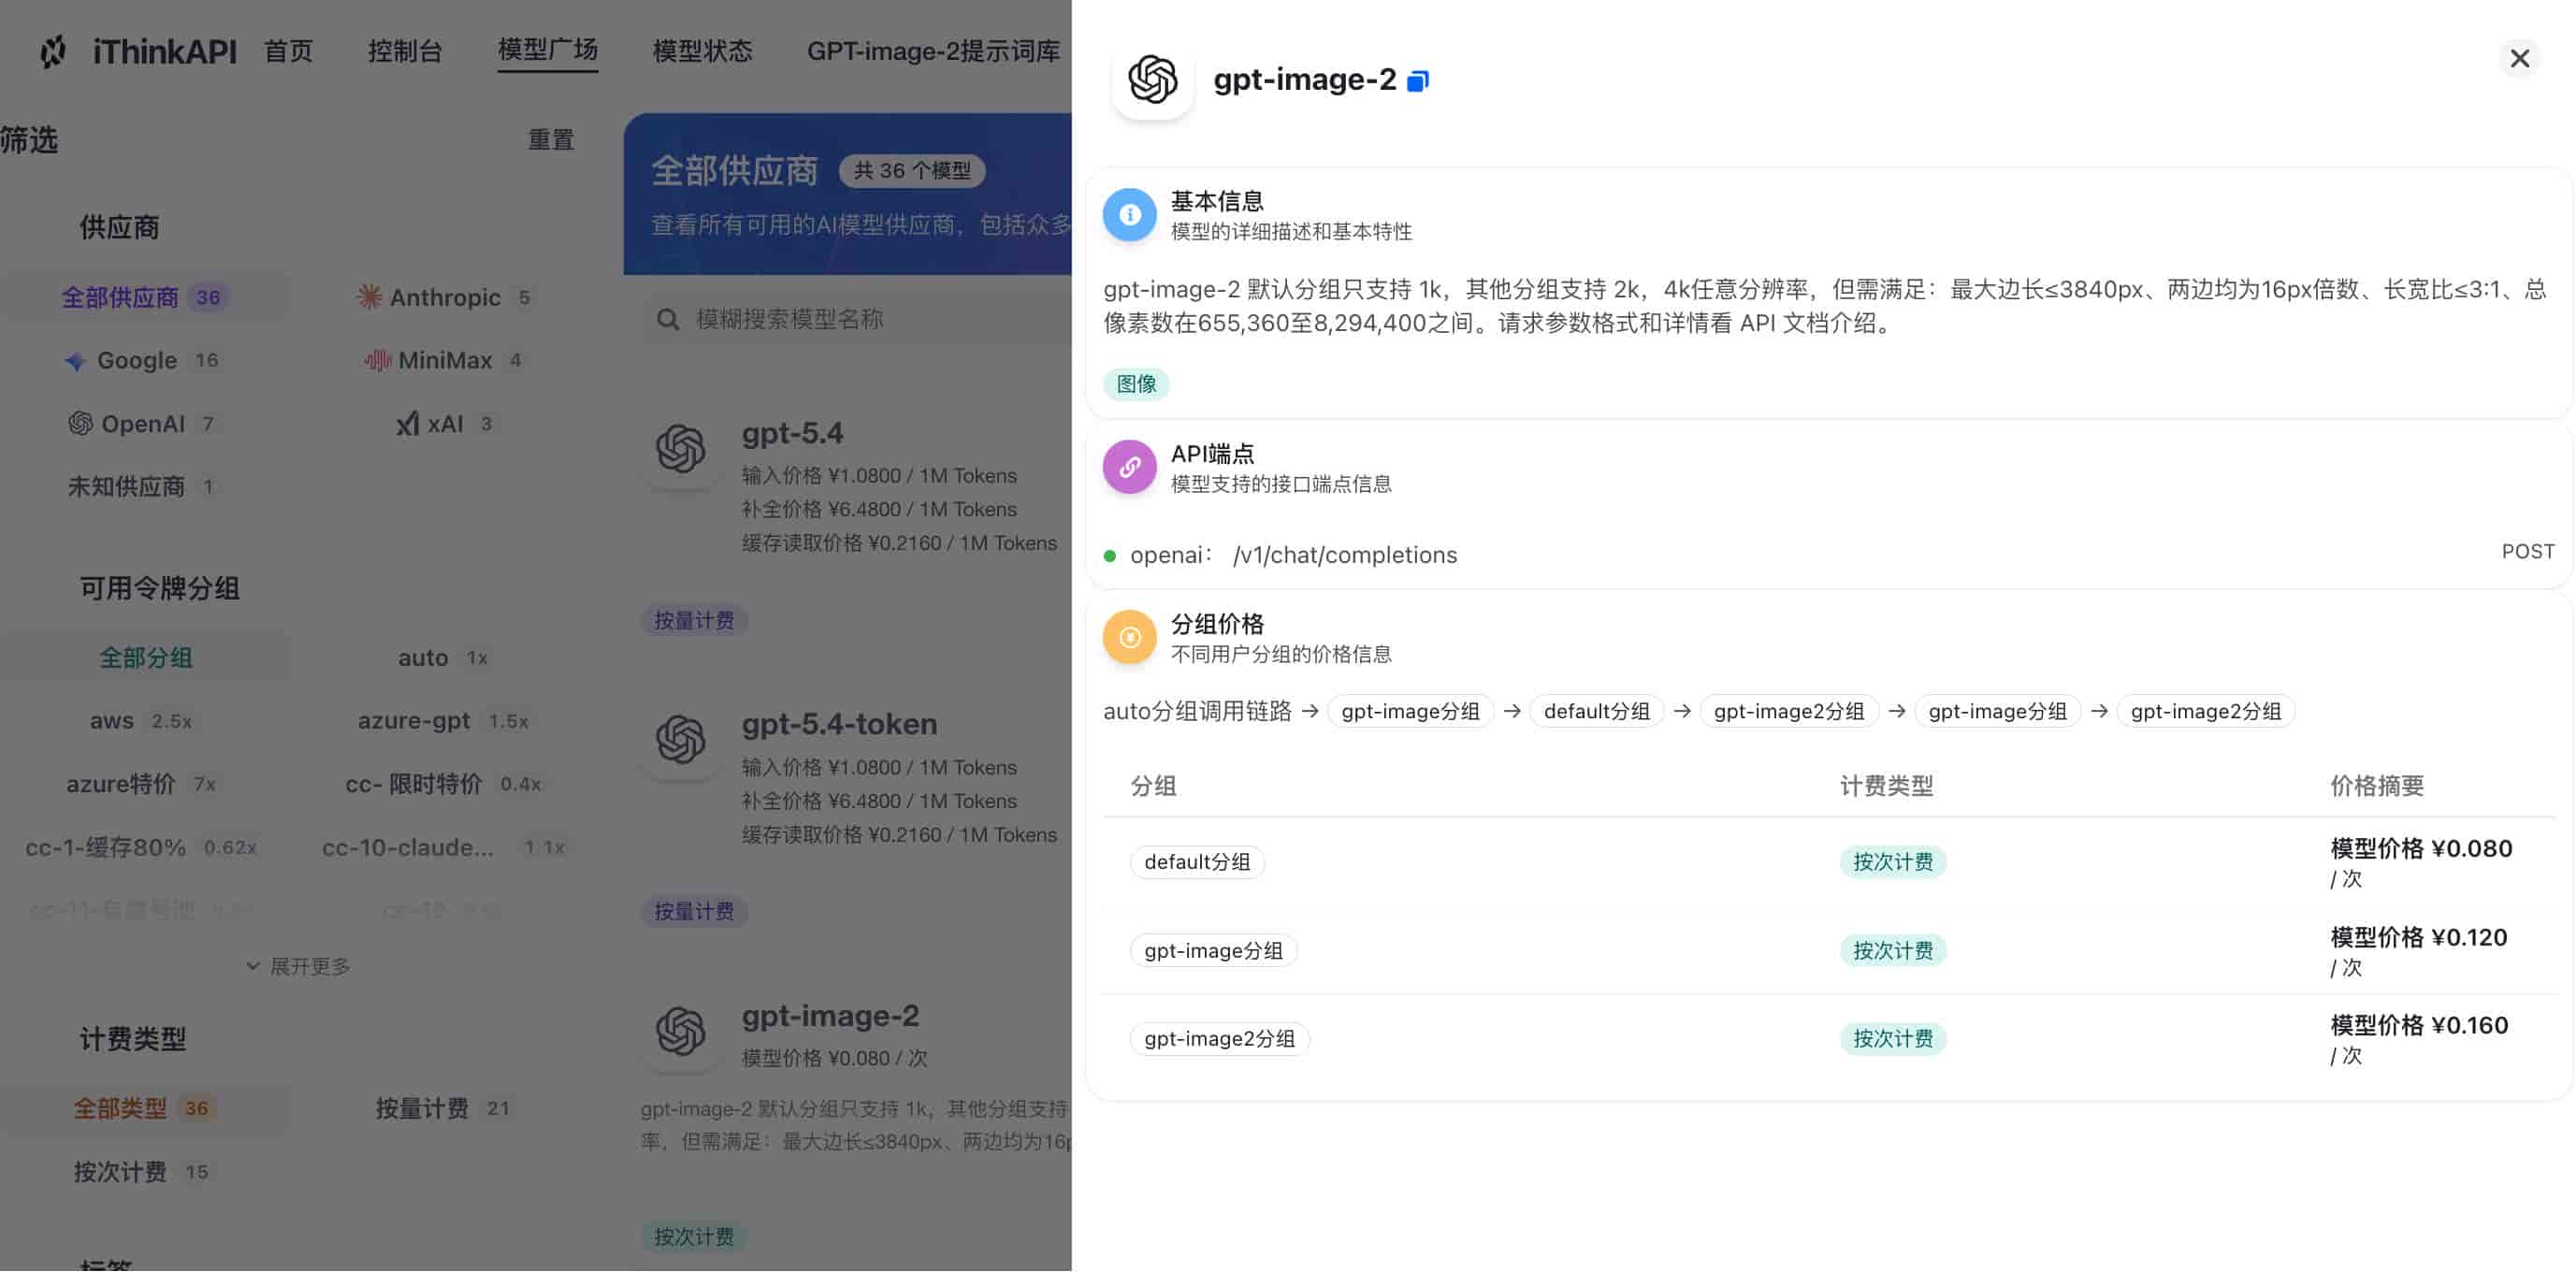The height and width of the screenshot is (1272, 2576).
Task: Select the auto 1x token group
Action: 445,657
